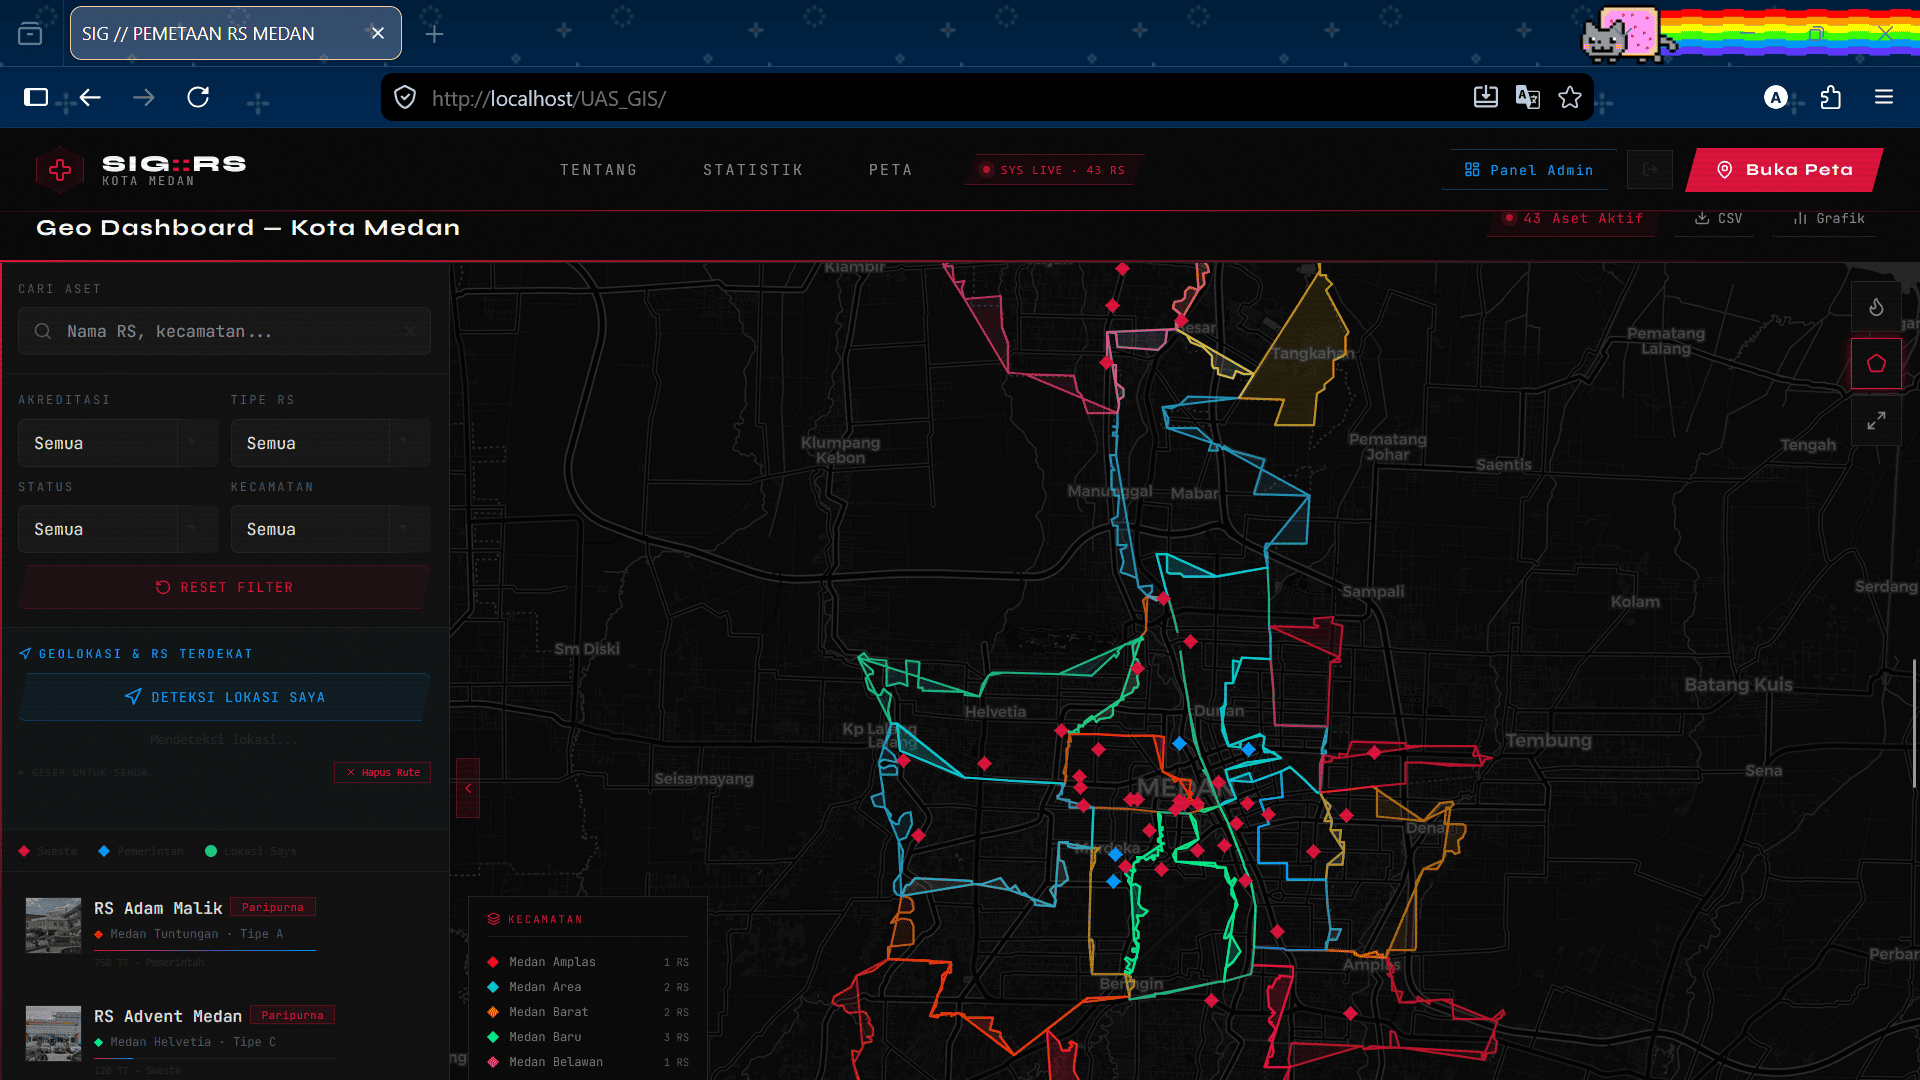Open the Panel Admin link
Viewport: 1920px width, 1080px height.
(x=1530, y=170)
